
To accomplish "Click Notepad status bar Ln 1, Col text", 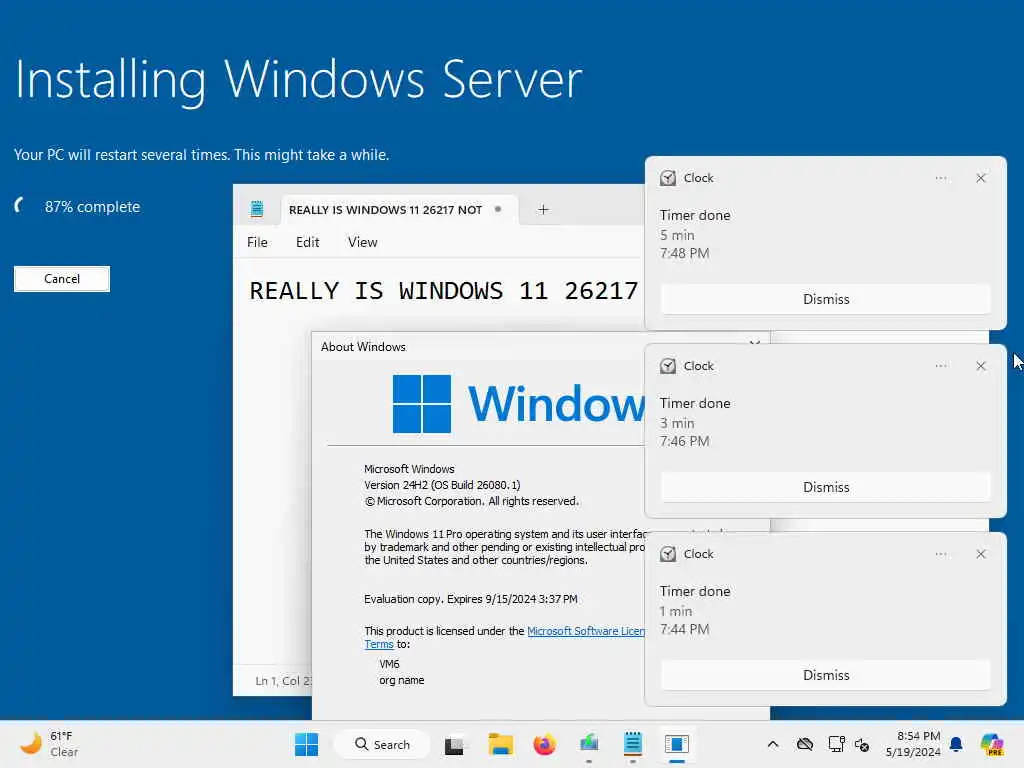I will click(x=283, y=680).
